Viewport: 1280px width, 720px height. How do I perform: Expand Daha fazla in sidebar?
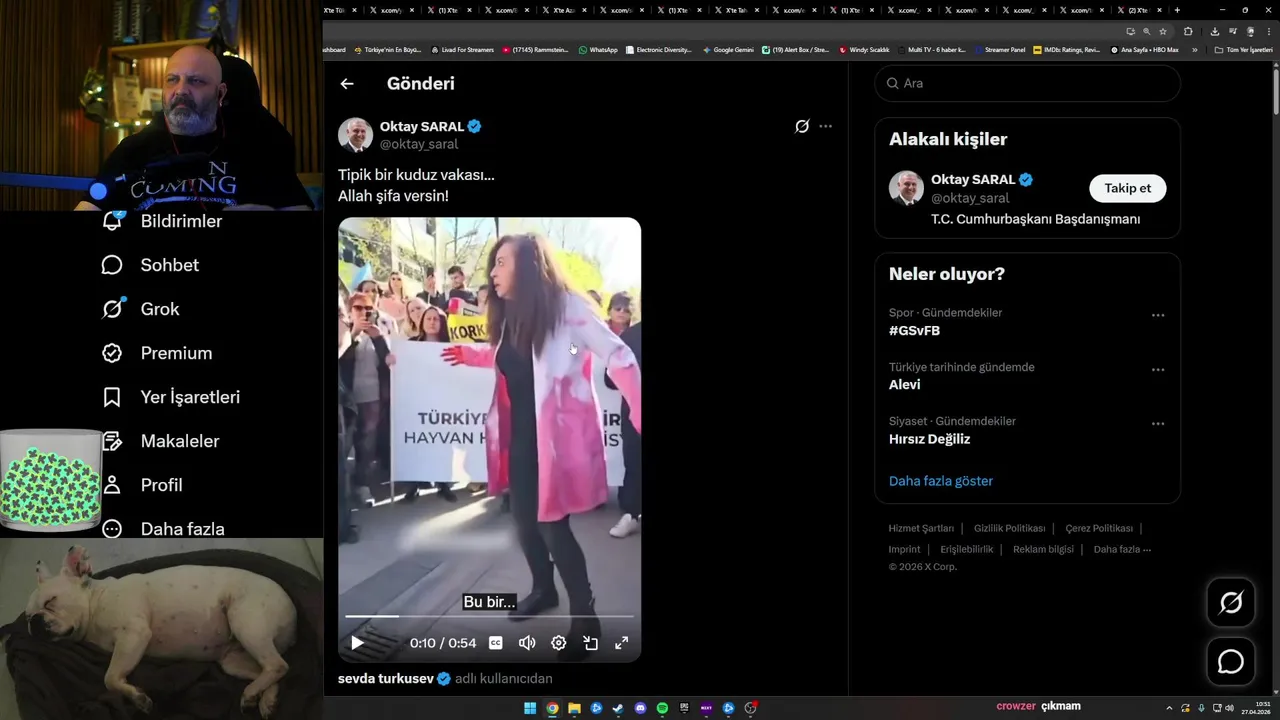coord(163,528)
